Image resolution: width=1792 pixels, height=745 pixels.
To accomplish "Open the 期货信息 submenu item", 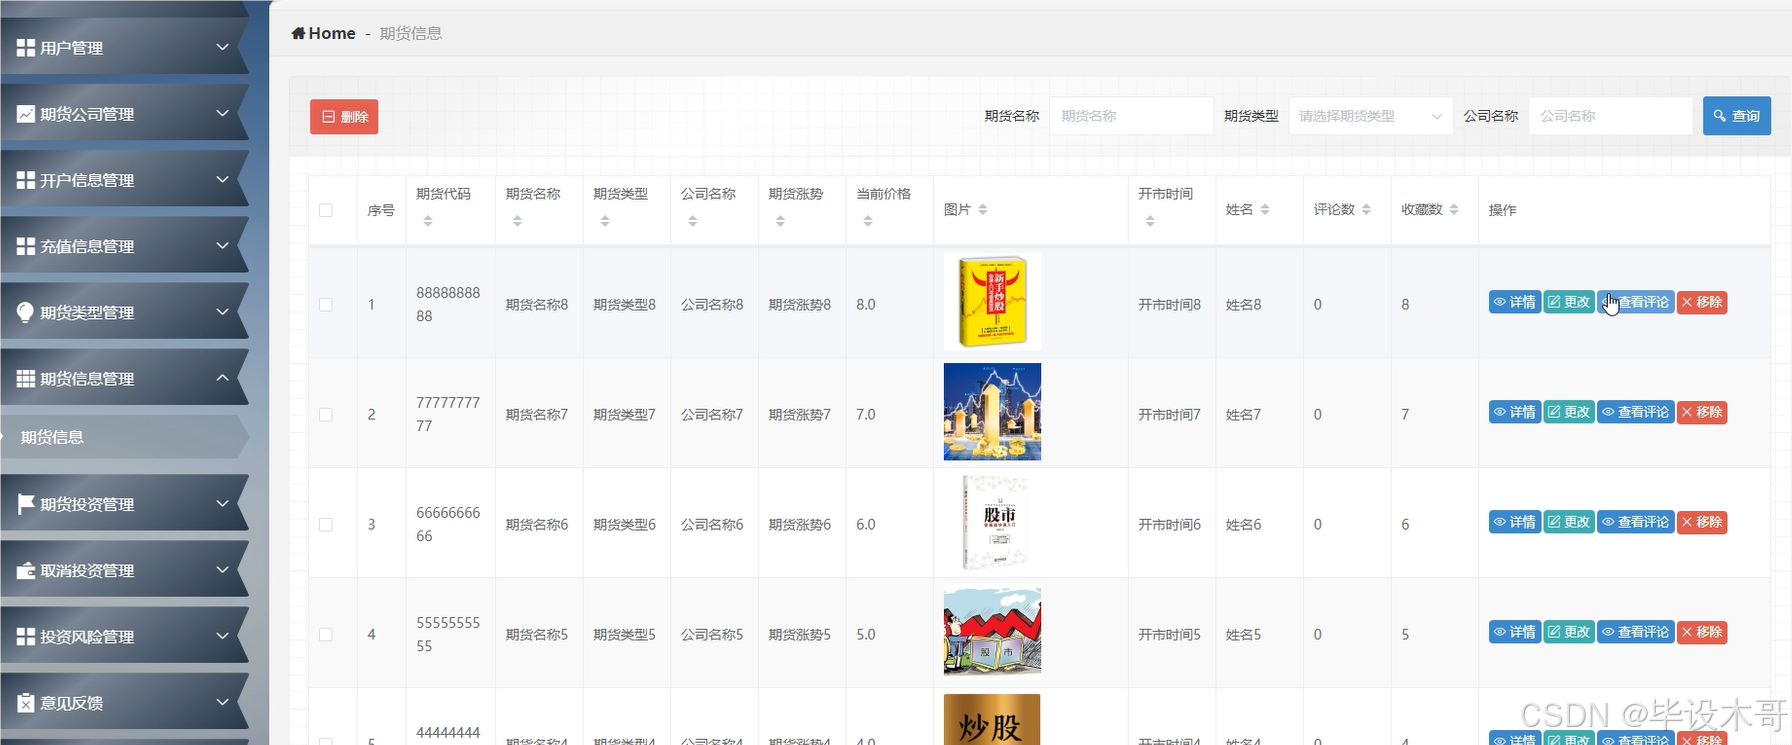I will coord(124,437).
